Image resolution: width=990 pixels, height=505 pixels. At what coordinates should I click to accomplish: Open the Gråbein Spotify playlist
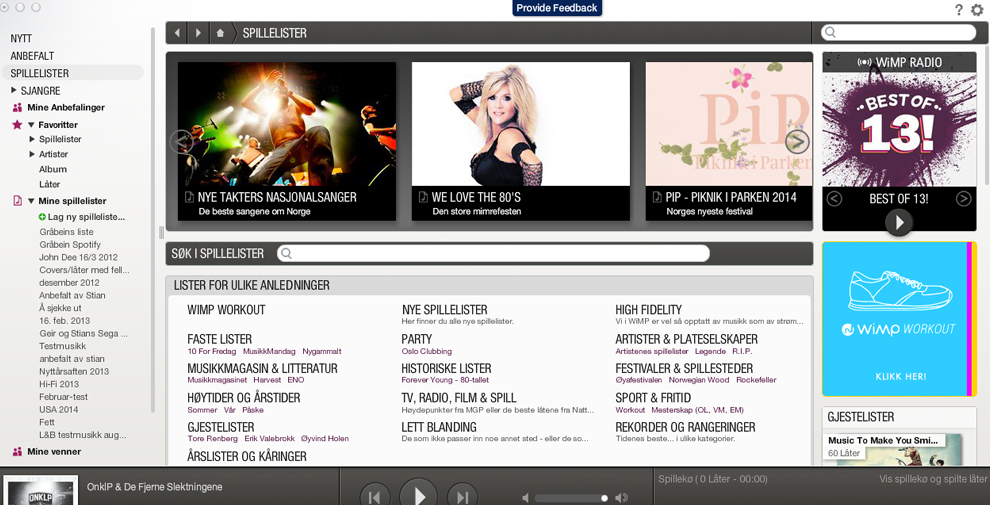[x=70, y=244]
